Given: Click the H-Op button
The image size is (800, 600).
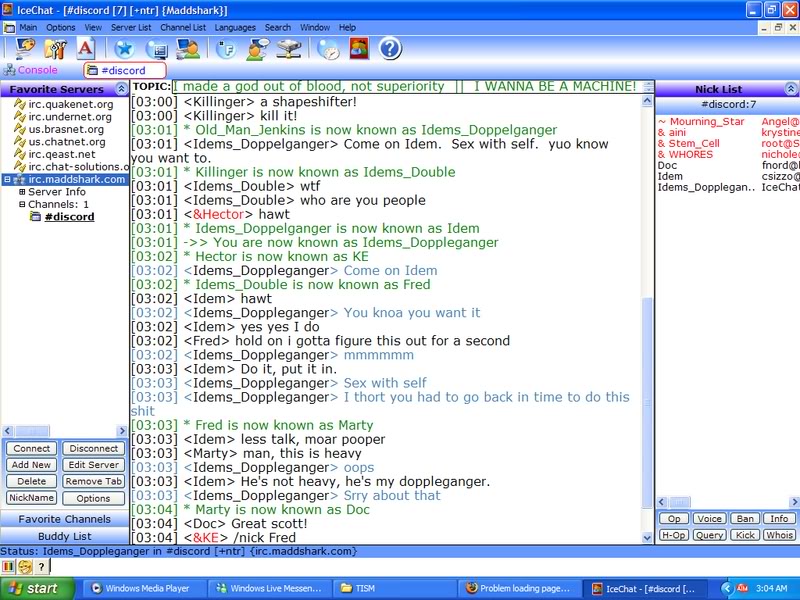Looking at the screenshot, I should [x=674, y=535].
